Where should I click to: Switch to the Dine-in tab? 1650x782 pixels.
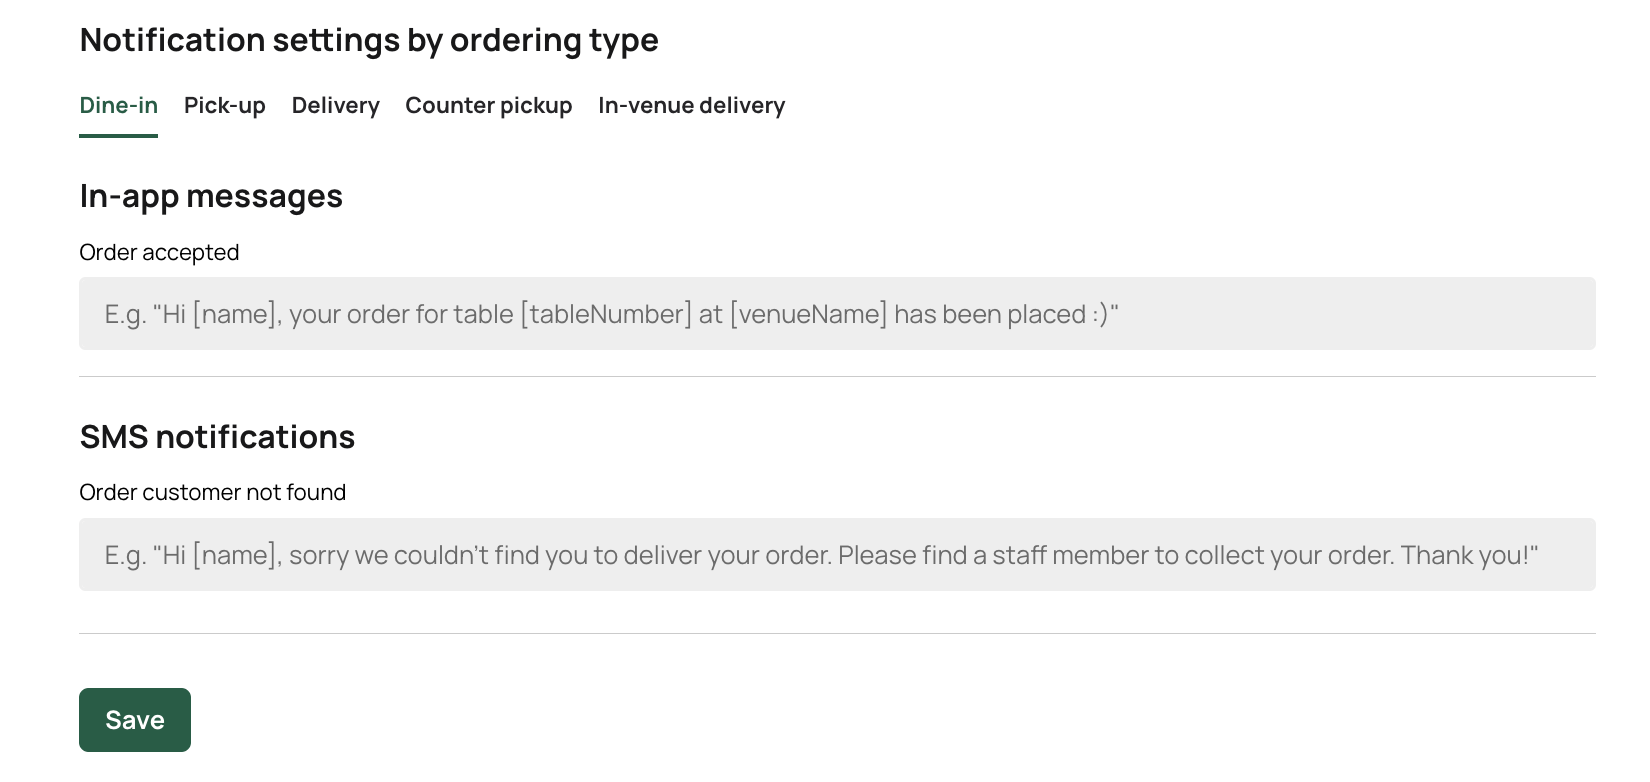click(x=118, y=106)
